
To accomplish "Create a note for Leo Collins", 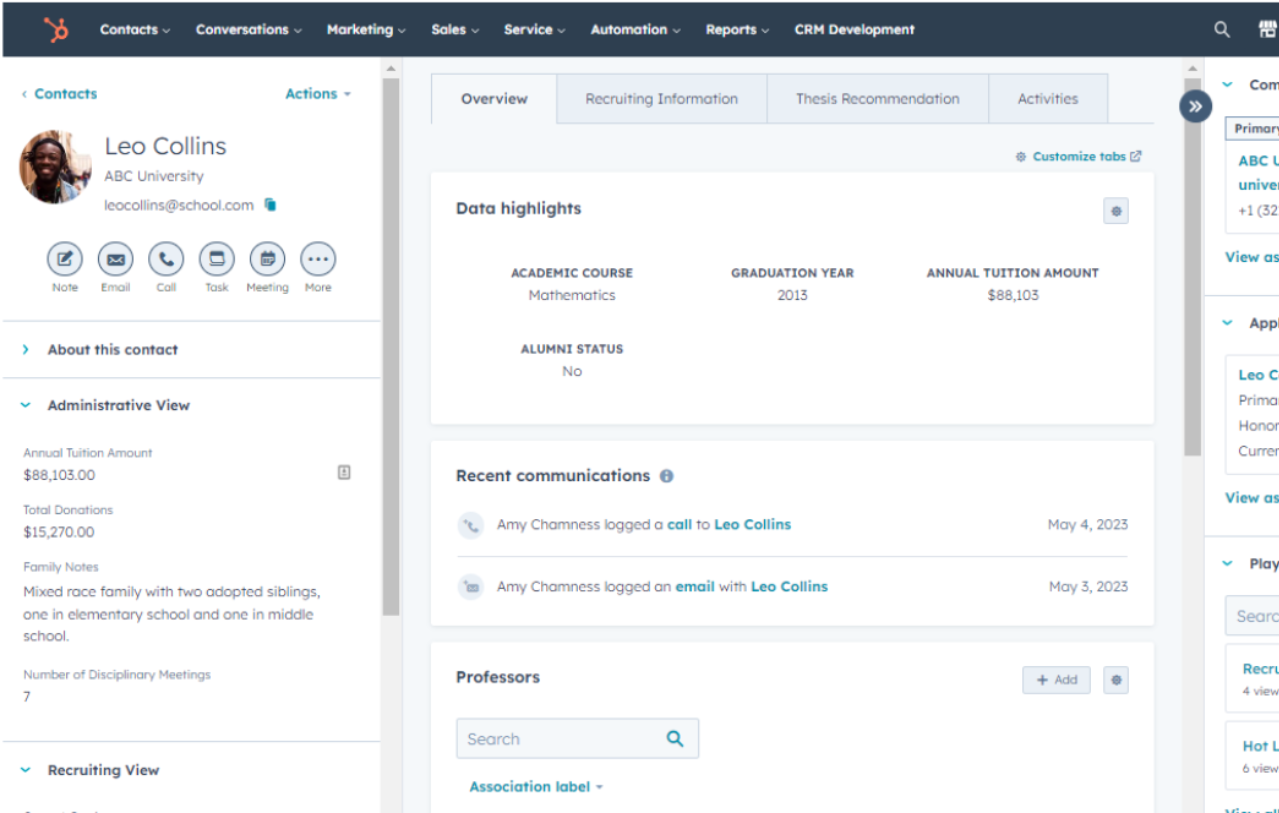I will tap(64, 261).
